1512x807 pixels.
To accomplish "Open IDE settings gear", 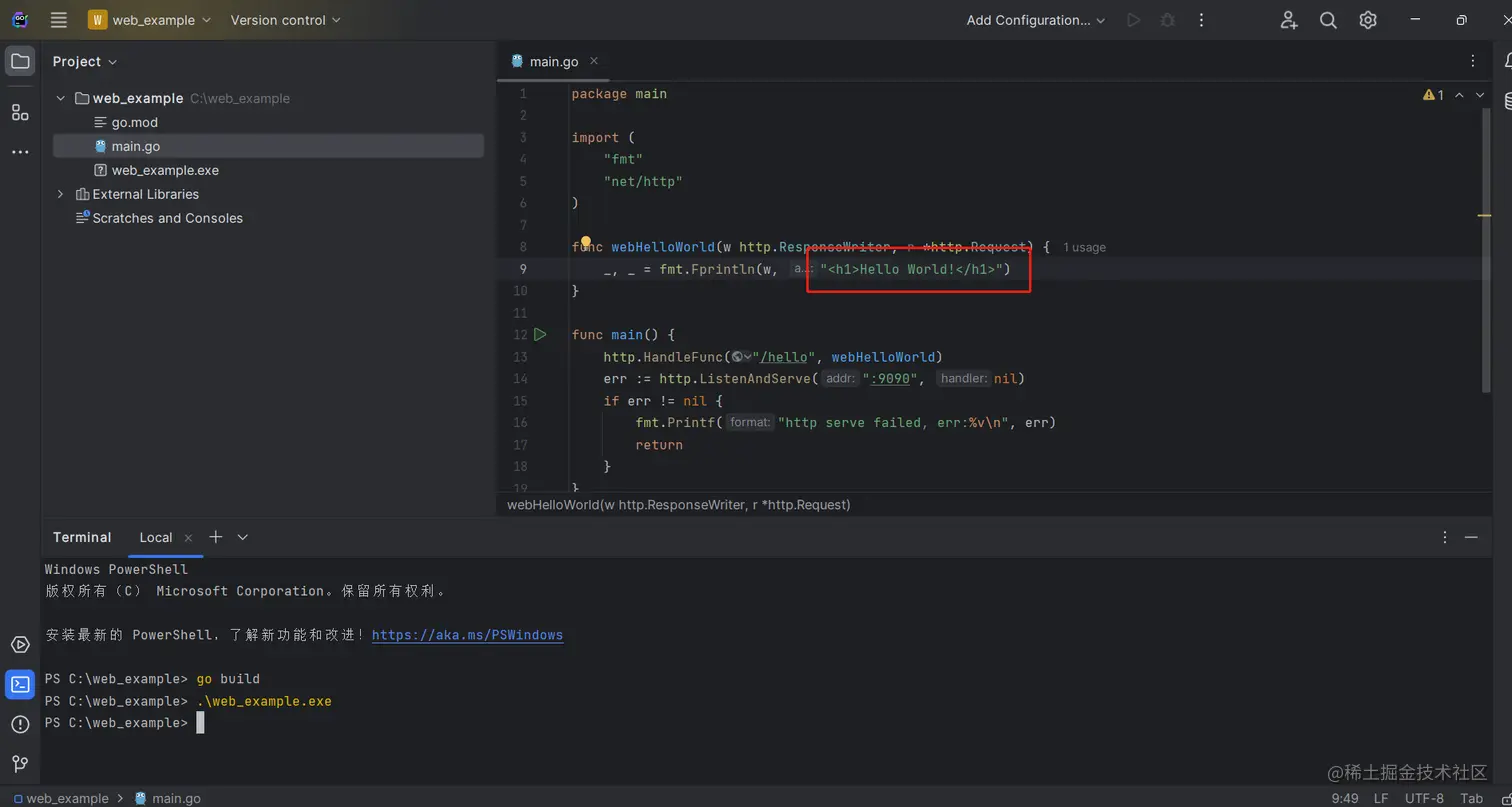I will (1368, 20).
